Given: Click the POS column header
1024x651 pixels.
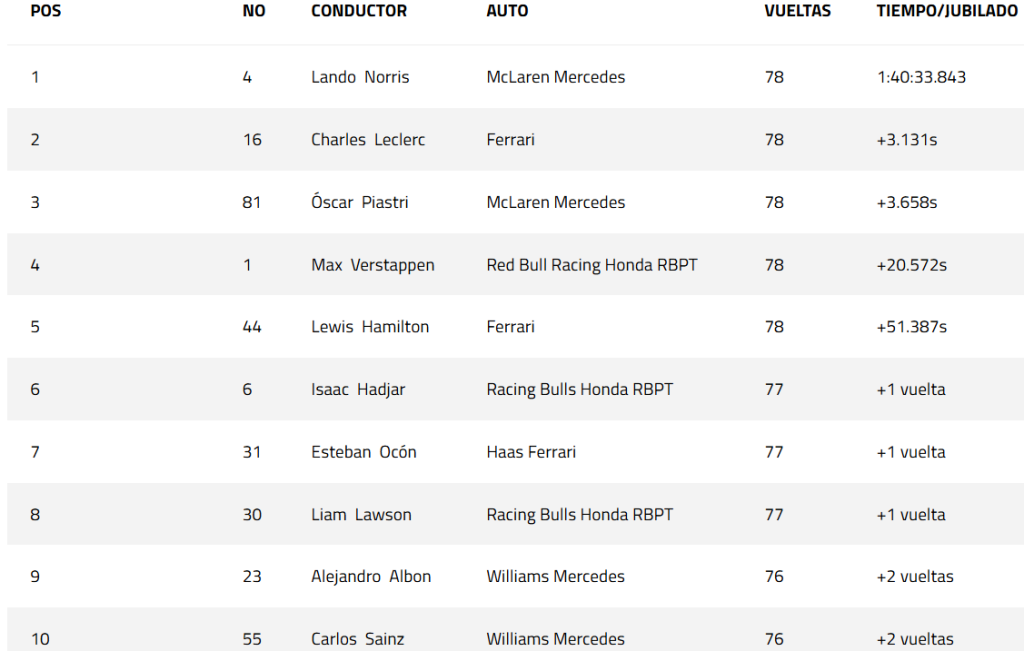Looking at the screenshot, I should [46, 12].
